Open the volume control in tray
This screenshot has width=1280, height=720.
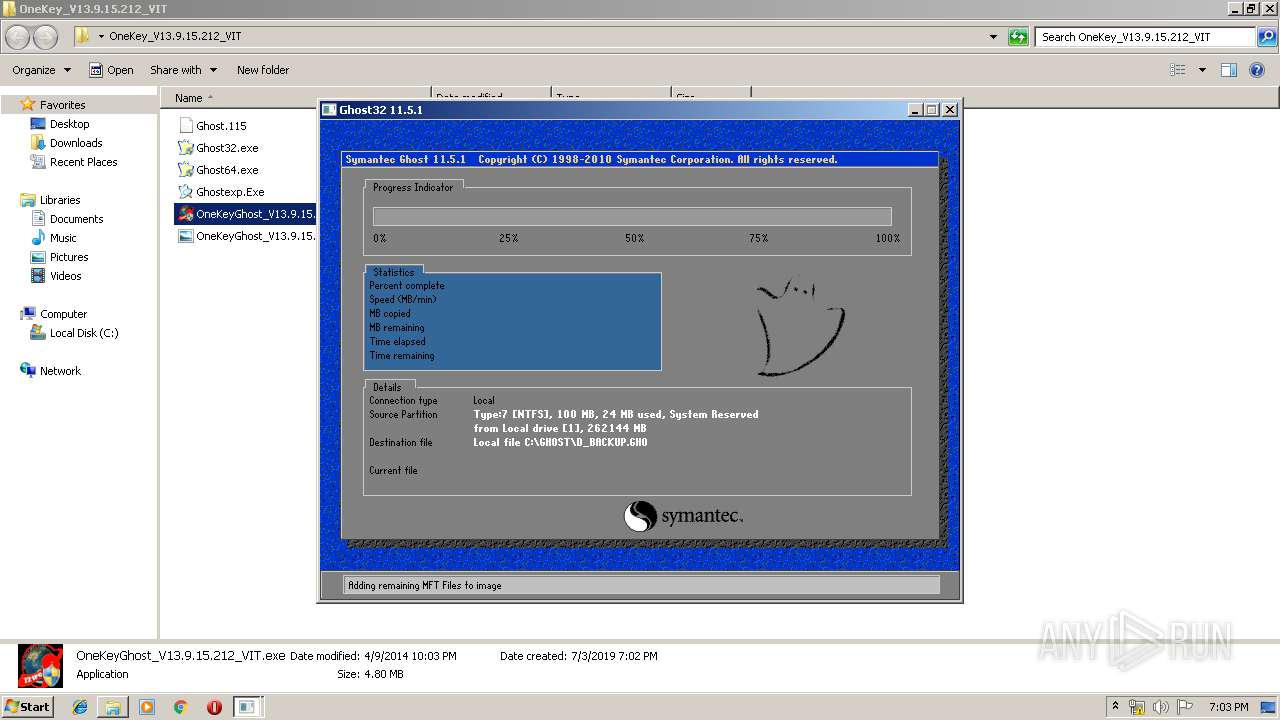pos(1162,707)
